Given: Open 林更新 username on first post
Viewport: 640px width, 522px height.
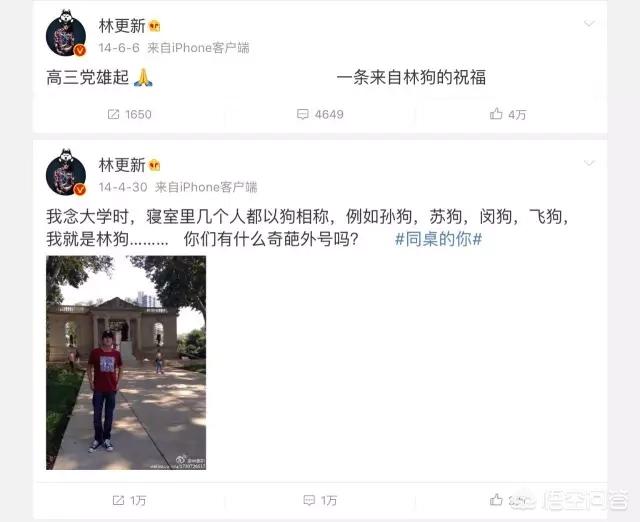Looking at the screenshot, I should pos(122,26).
